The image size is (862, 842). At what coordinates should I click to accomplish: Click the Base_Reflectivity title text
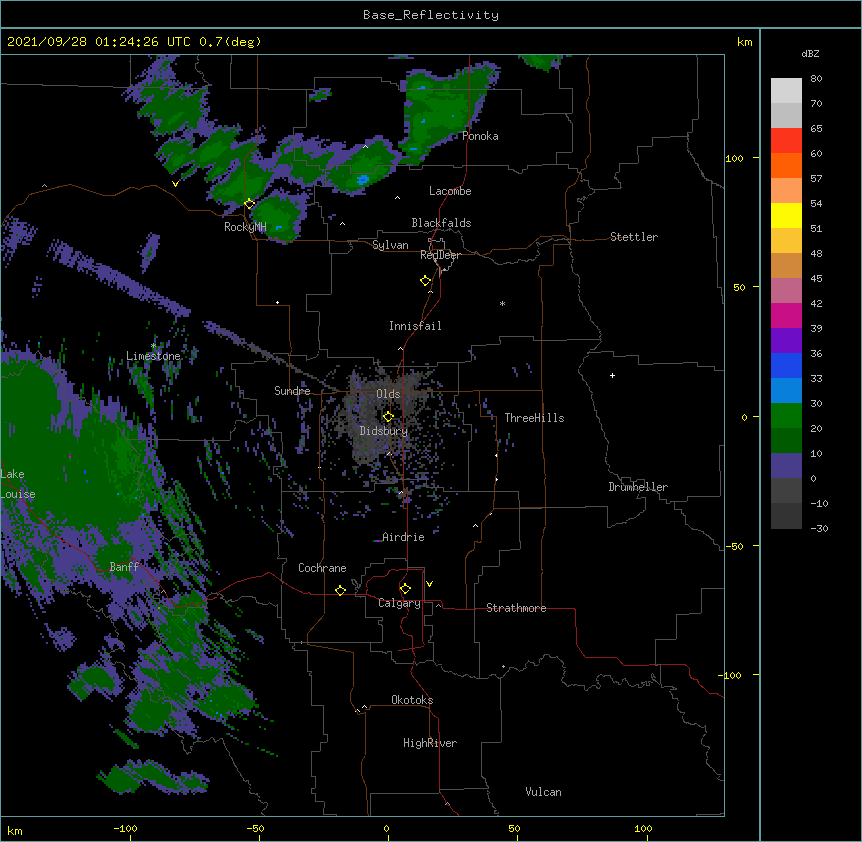(x=431, y=15)
